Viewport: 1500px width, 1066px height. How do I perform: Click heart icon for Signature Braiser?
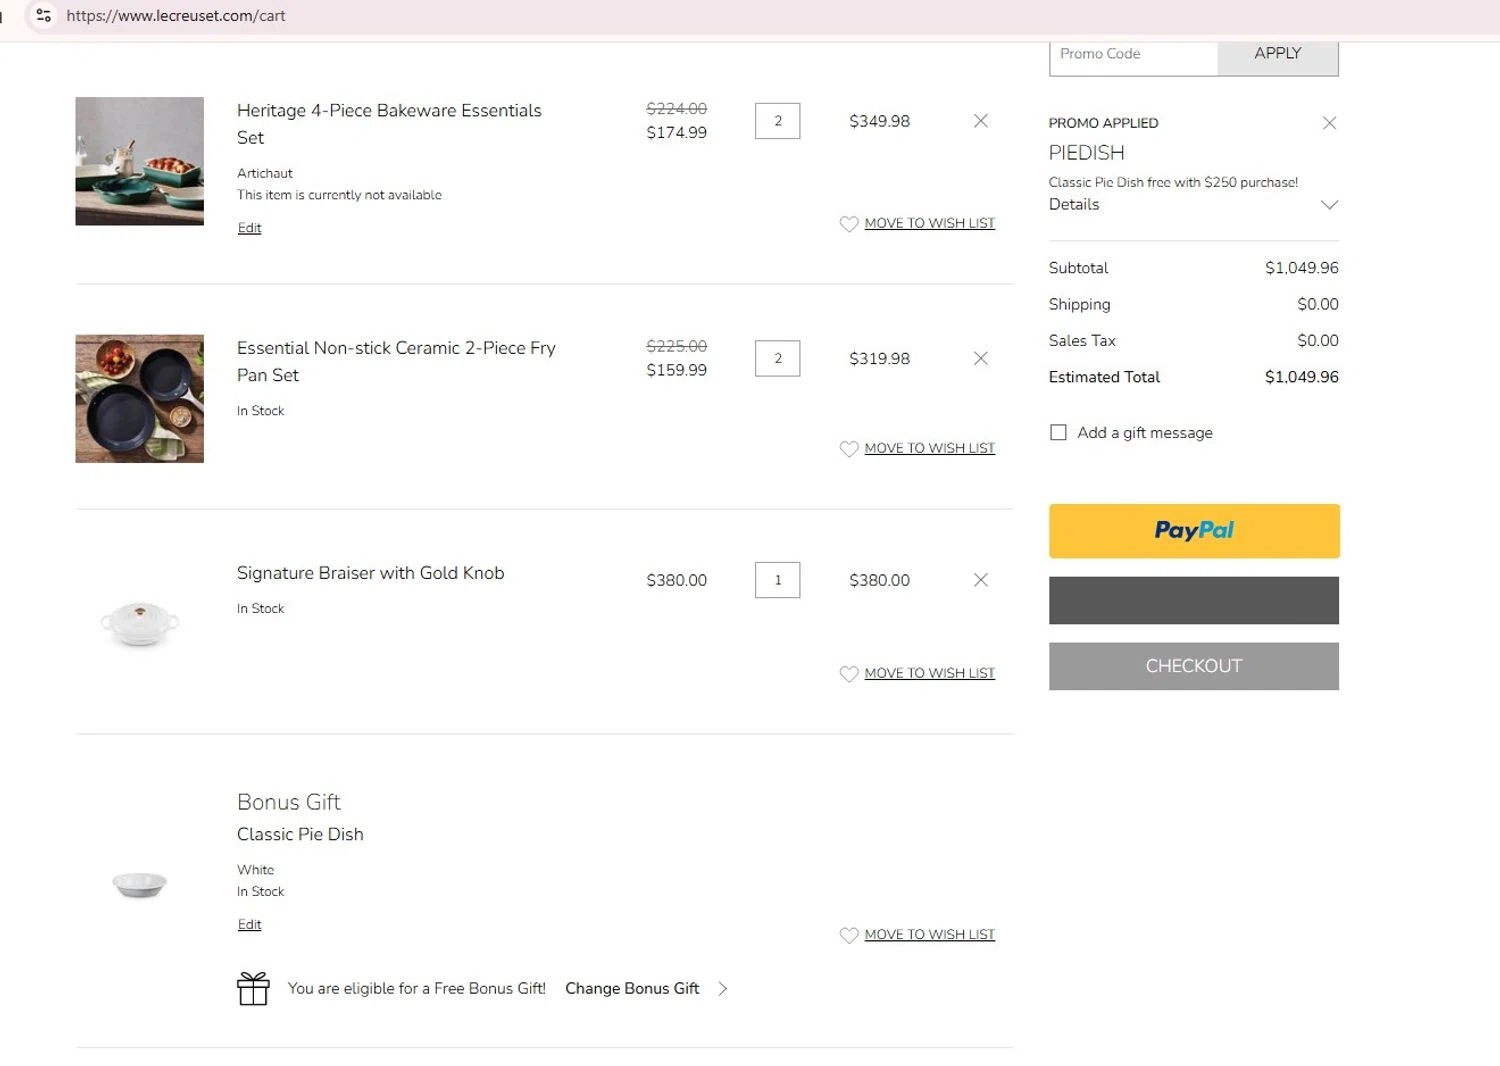tap(849, 674)
